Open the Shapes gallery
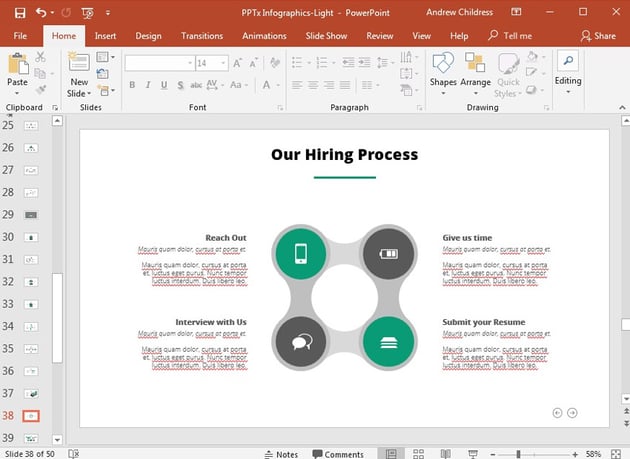The width and height of the screenshot is (630, 459). (443, 72)
